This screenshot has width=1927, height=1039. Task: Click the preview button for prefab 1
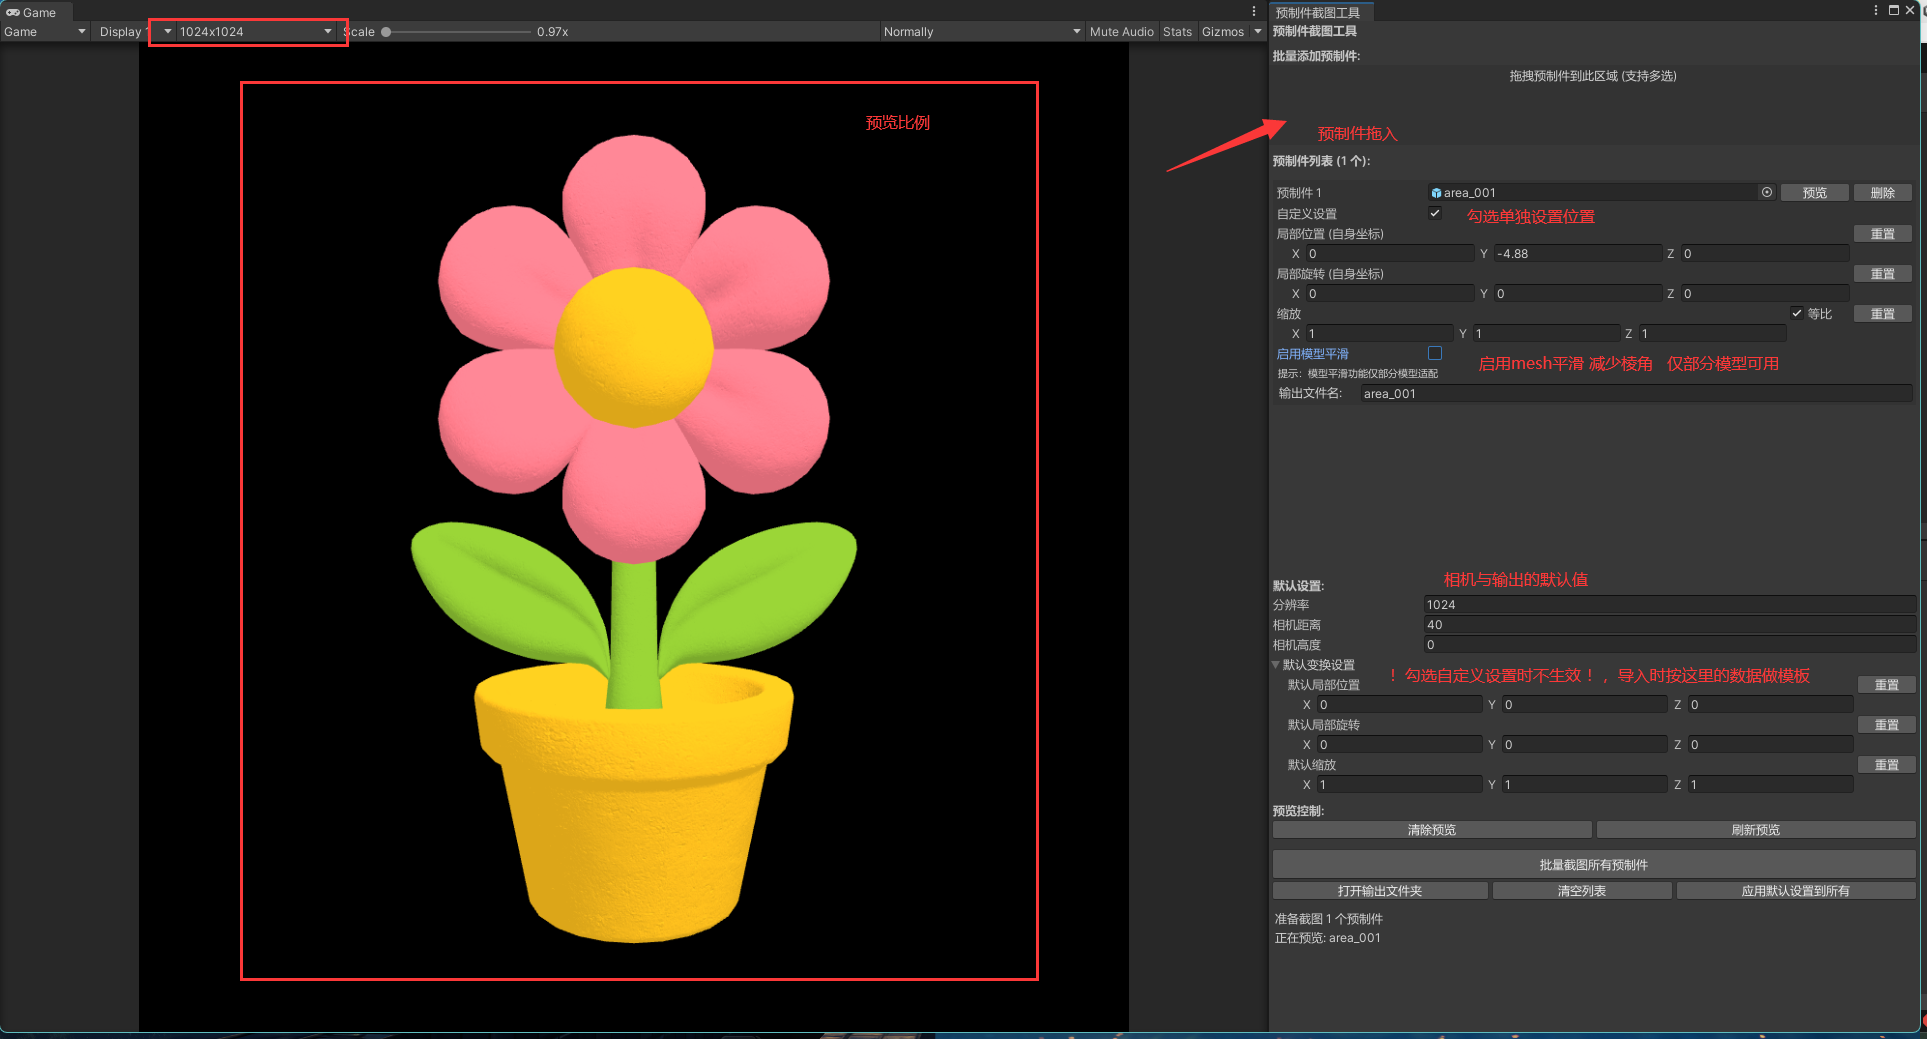point(1814,193)
